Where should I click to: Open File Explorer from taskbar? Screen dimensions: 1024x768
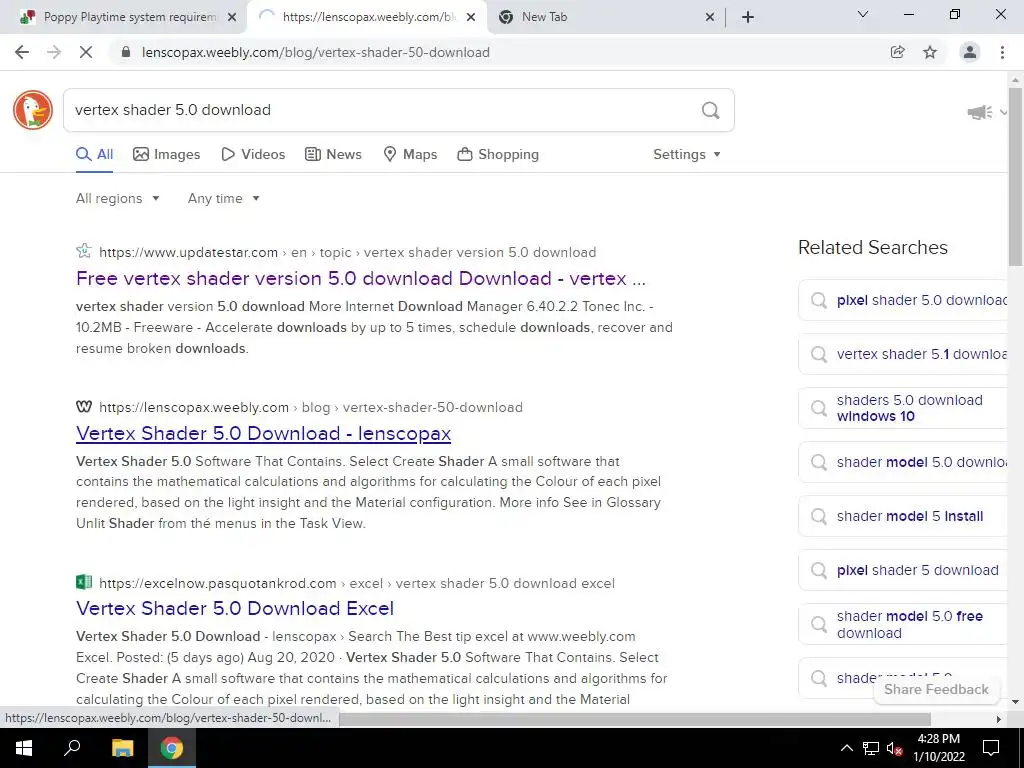pos(122,748)
